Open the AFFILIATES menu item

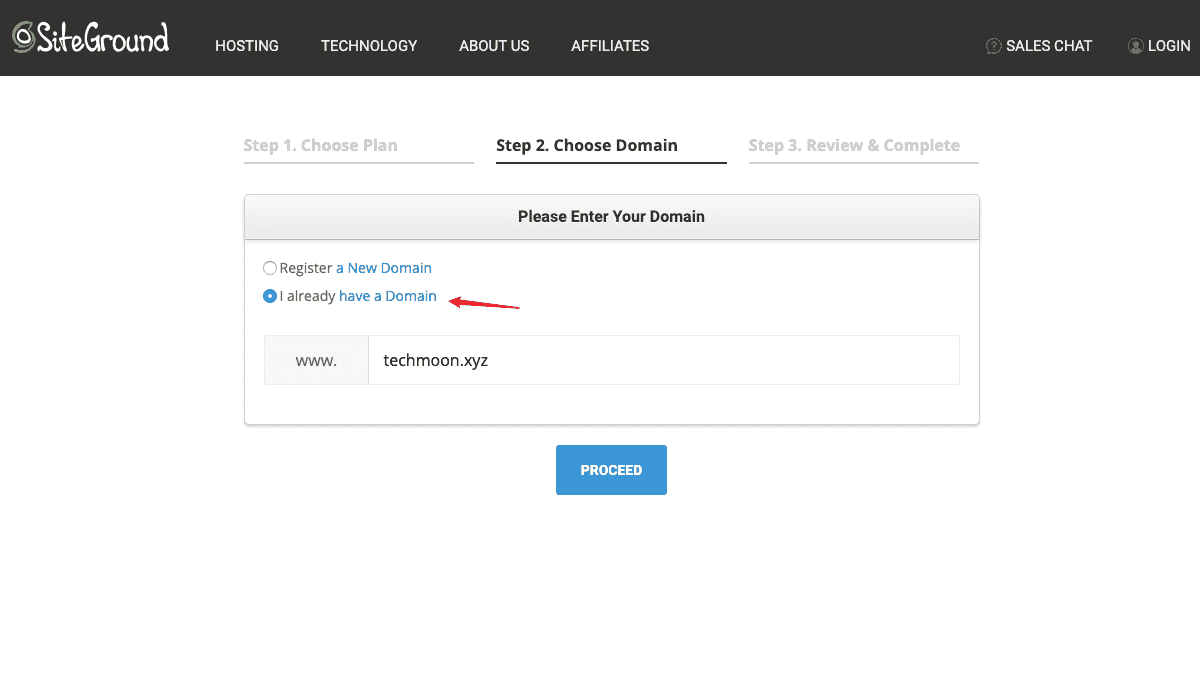[610, 46]
